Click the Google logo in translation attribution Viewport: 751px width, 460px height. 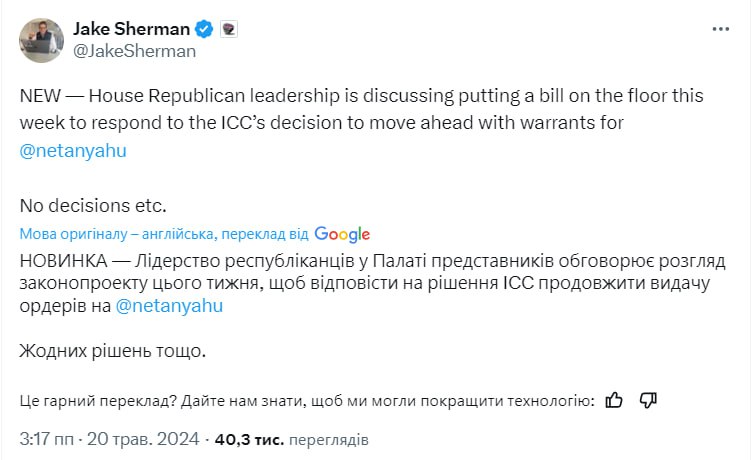tap(342, 234)
